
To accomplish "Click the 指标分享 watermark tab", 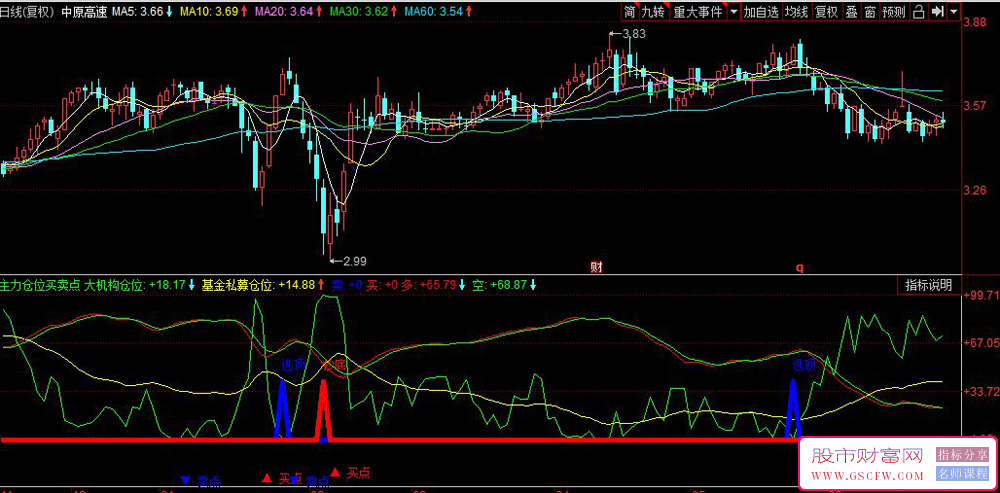I will [962, 455].
